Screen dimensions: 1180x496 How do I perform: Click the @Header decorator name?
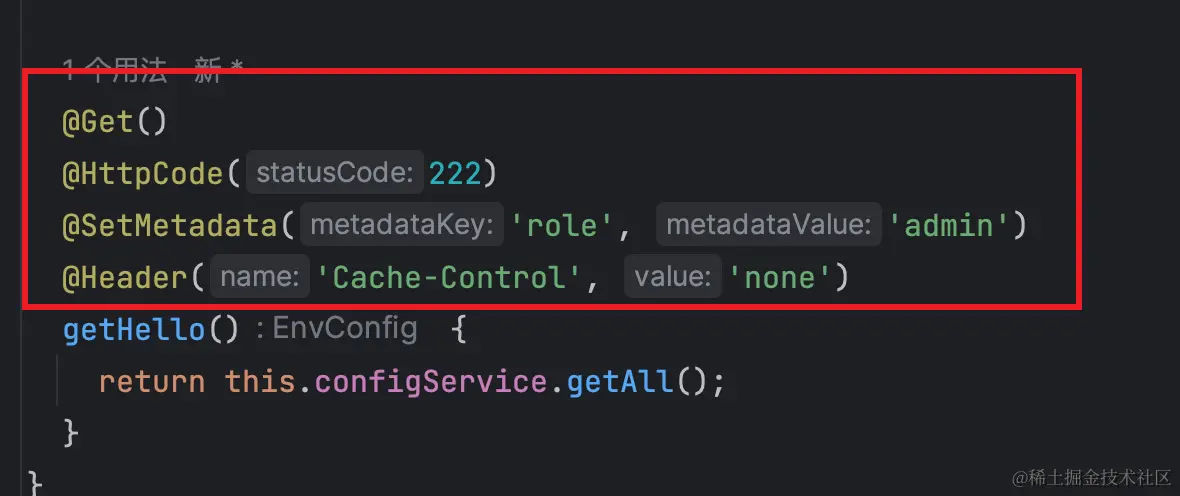click(x=125, y=278)
